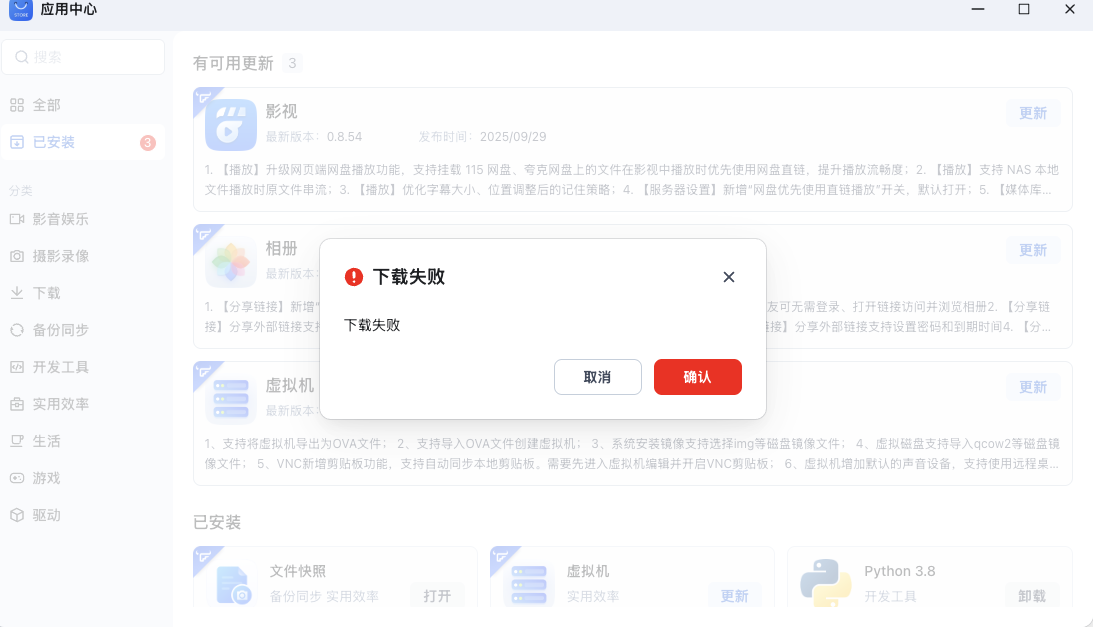This screenshot has height=627, width=1093.
Task: Open the 游戏 category
Action: click(83, 478)
